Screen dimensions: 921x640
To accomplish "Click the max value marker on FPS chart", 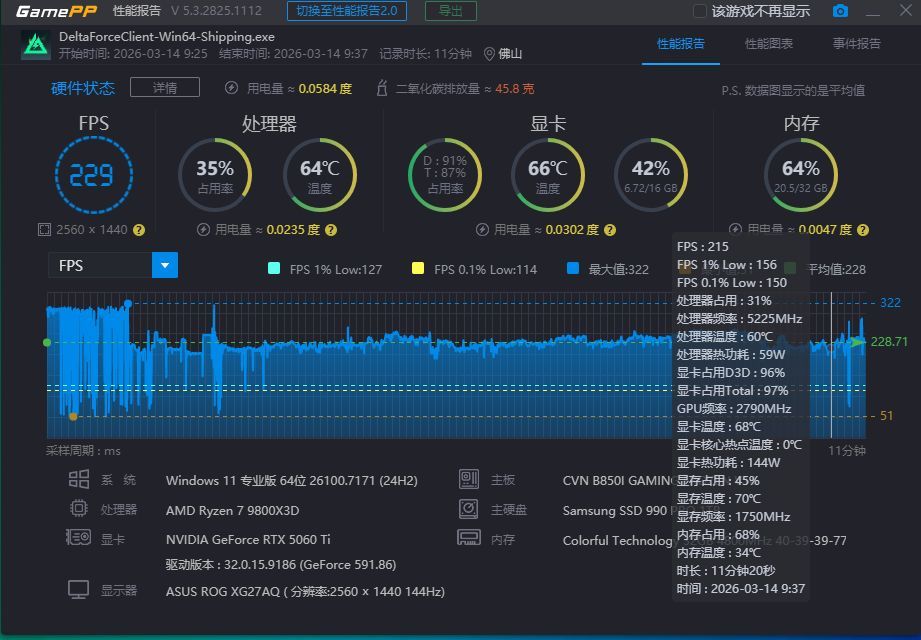I will [128, 304].
